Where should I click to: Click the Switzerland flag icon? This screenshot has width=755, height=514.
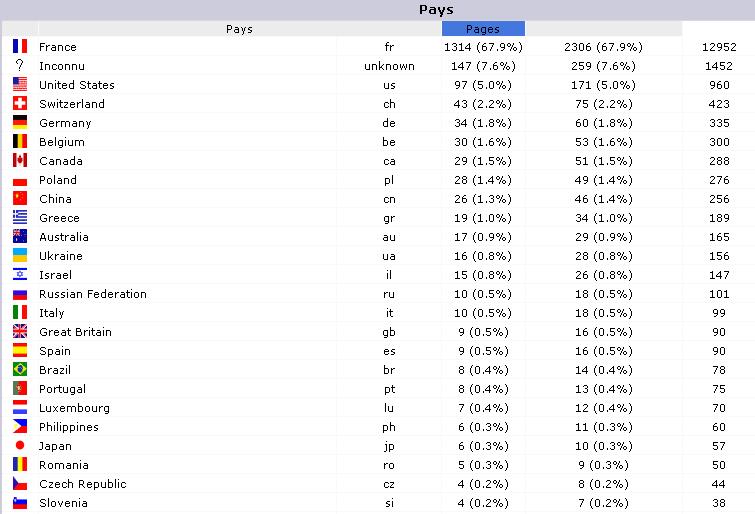[20, 103]
